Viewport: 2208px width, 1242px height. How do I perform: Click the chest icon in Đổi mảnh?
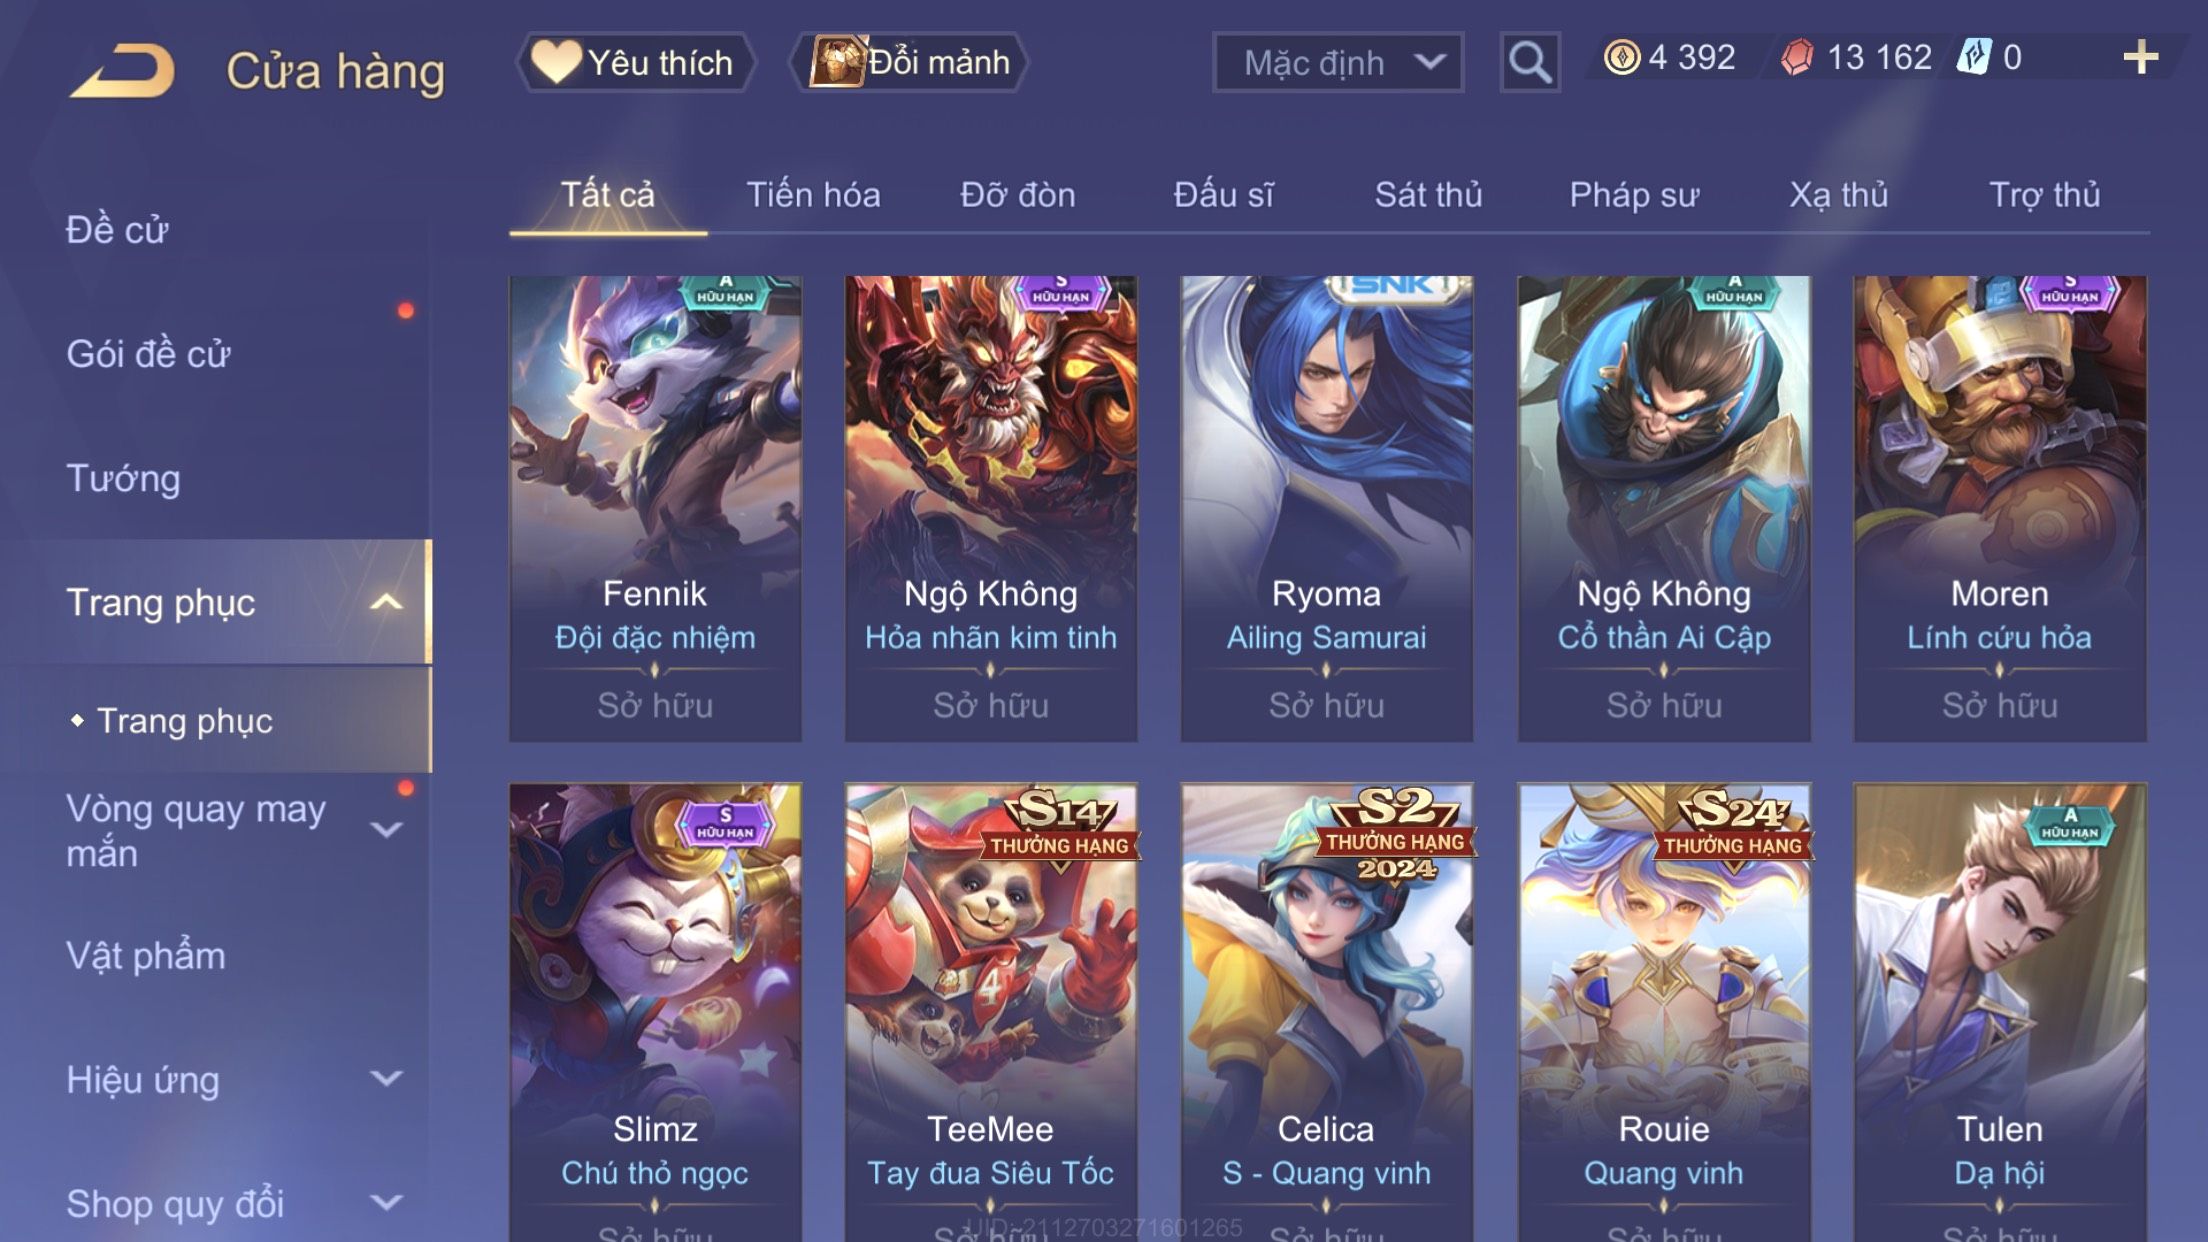click(837, 62)
